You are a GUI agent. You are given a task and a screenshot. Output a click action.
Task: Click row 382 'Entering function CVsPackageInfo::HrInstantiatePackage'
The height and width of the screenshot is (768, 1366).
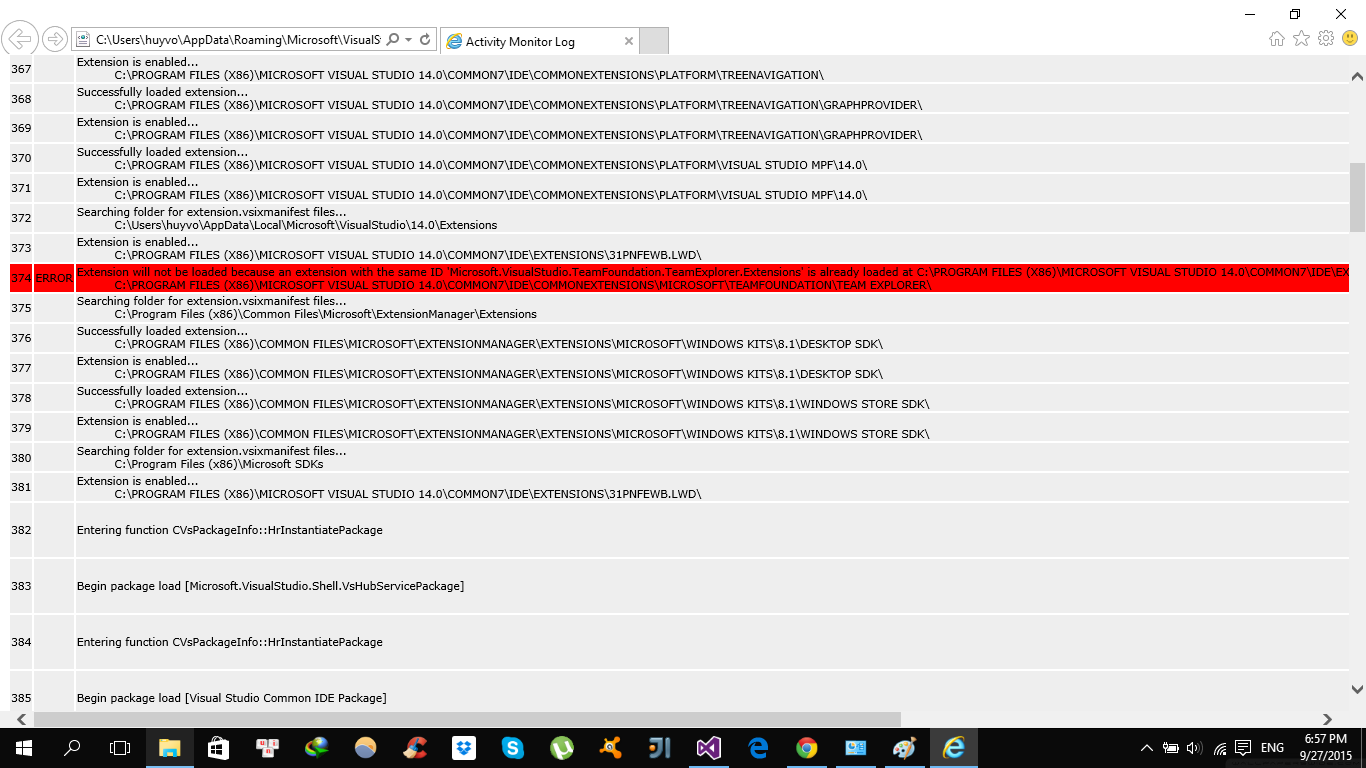tap(230, 530)
